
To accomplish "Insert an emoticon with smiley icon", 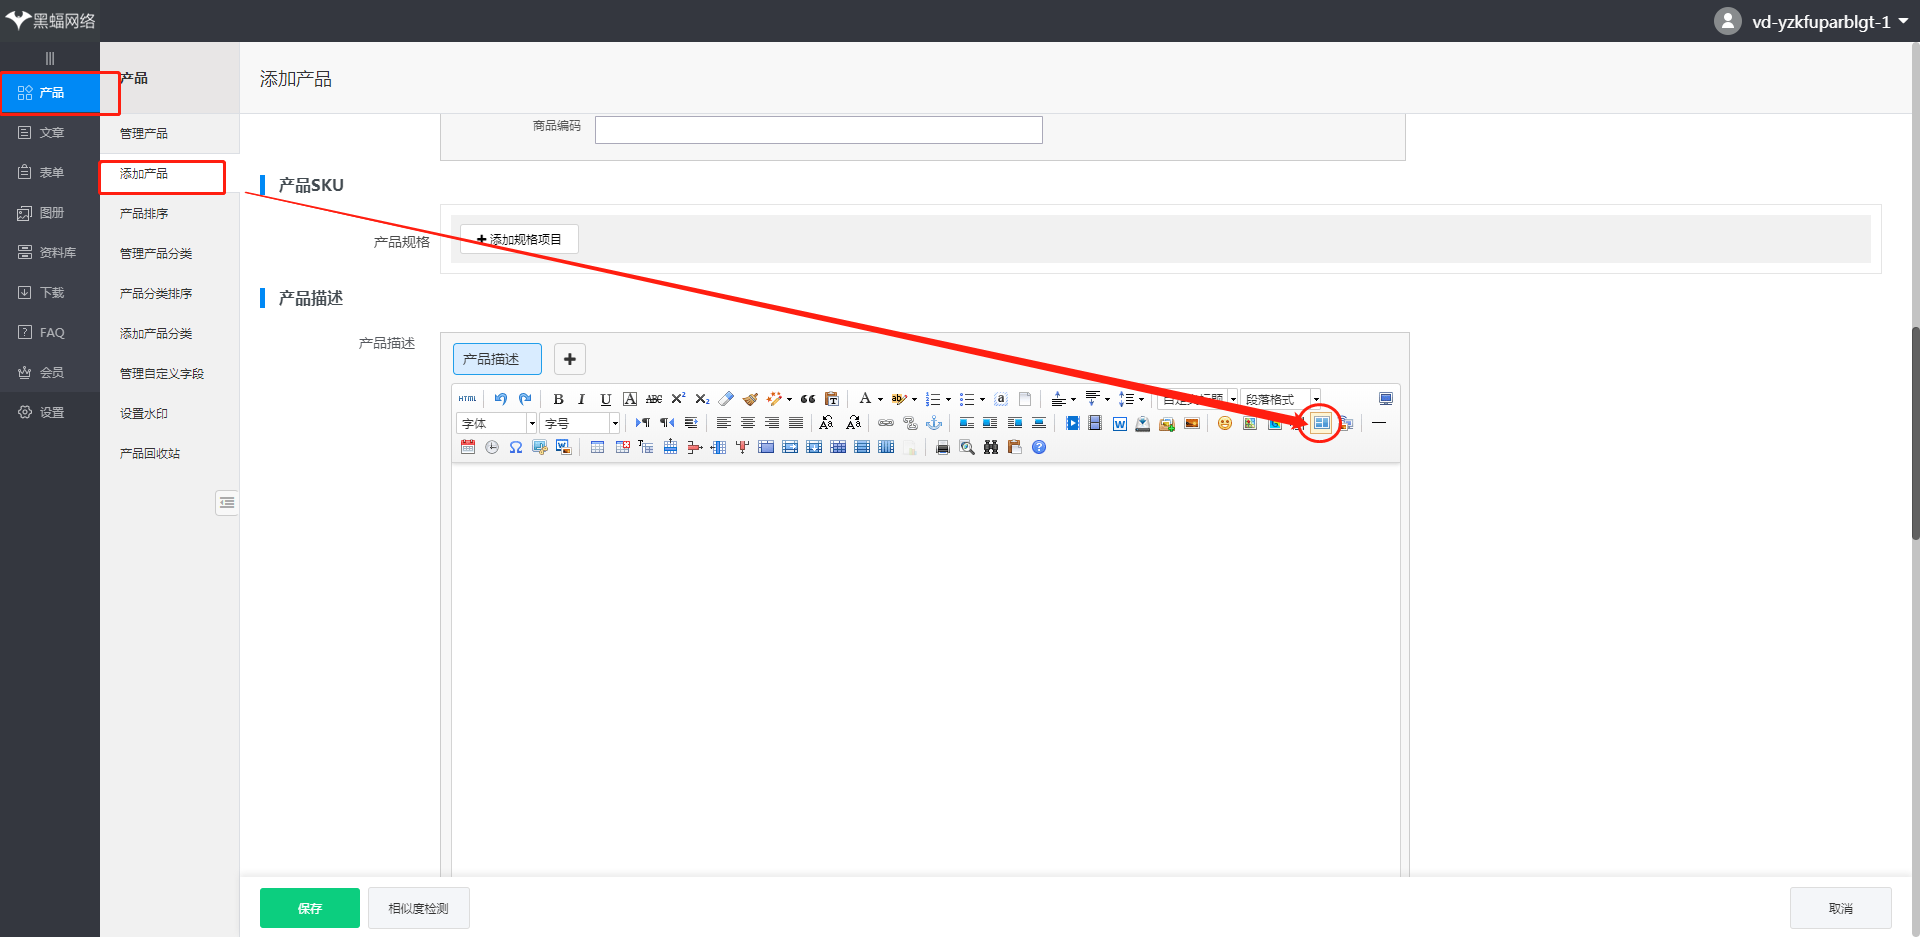I will point(1225,423).
